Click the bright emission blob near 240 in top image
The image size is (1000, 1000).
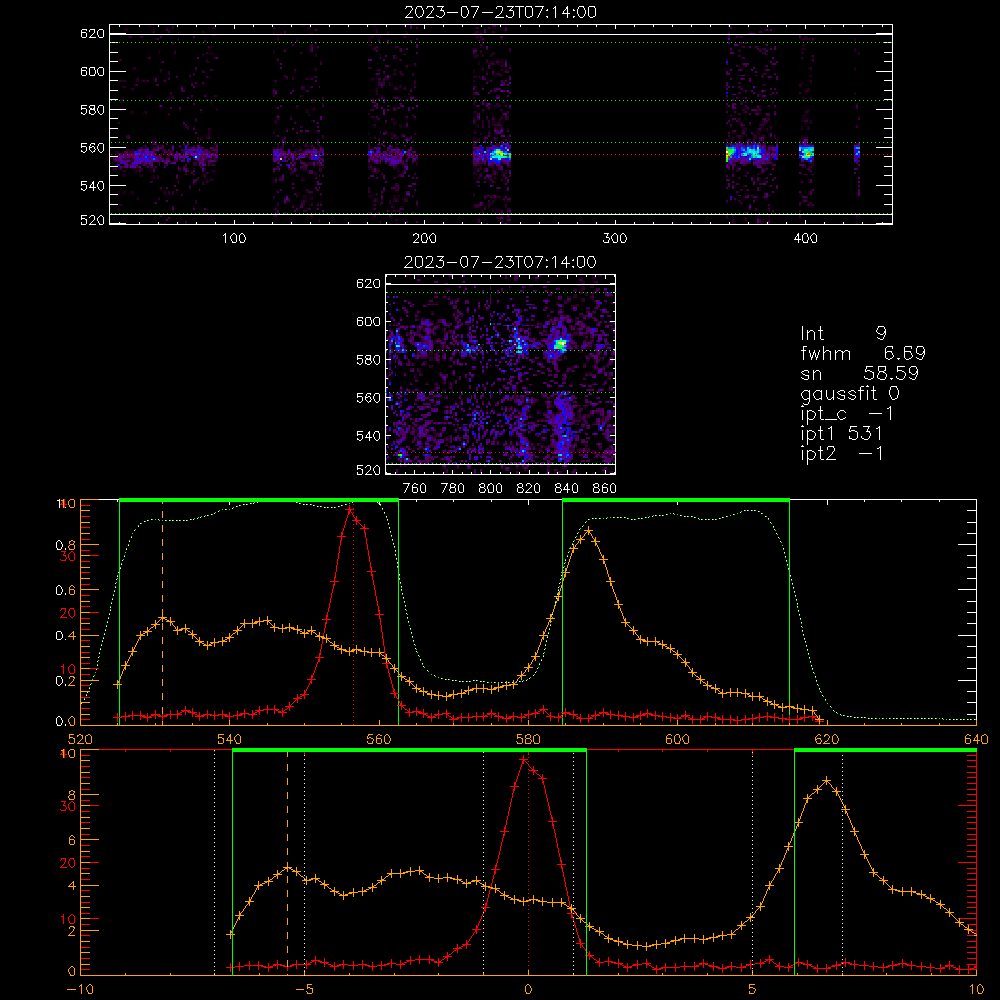(x=499, y=154)
